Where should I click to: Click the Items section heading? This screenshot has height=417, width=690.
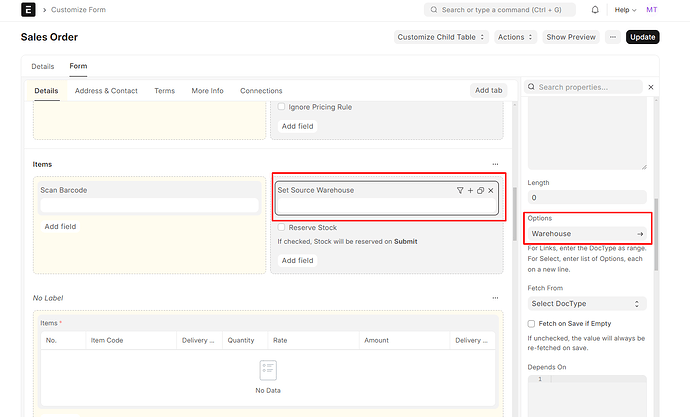pos(42,164)
